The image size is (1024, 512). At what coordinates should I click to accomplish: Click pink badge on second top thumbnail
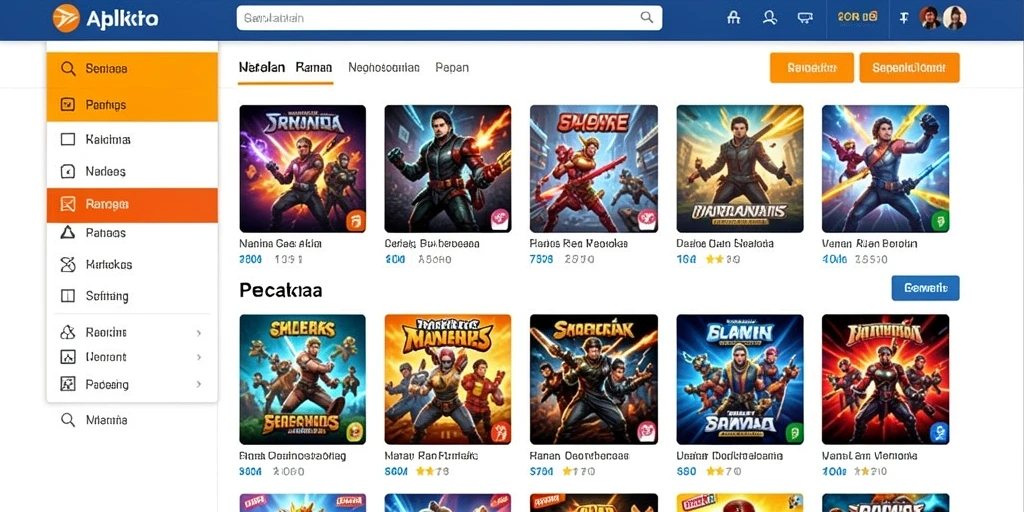tap(500, 220)
